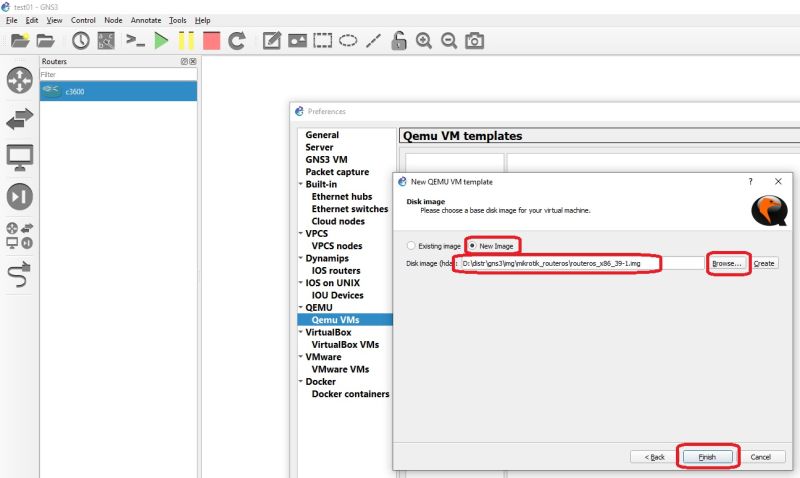
Task: Collapse the VirtualBox preferences section
Action: [301, 332]
